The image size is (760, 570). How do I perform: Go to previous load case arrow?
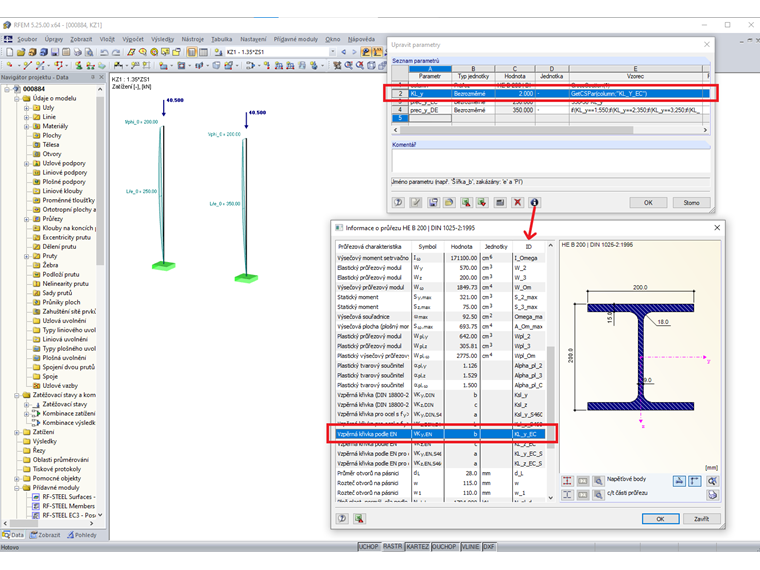344,52
